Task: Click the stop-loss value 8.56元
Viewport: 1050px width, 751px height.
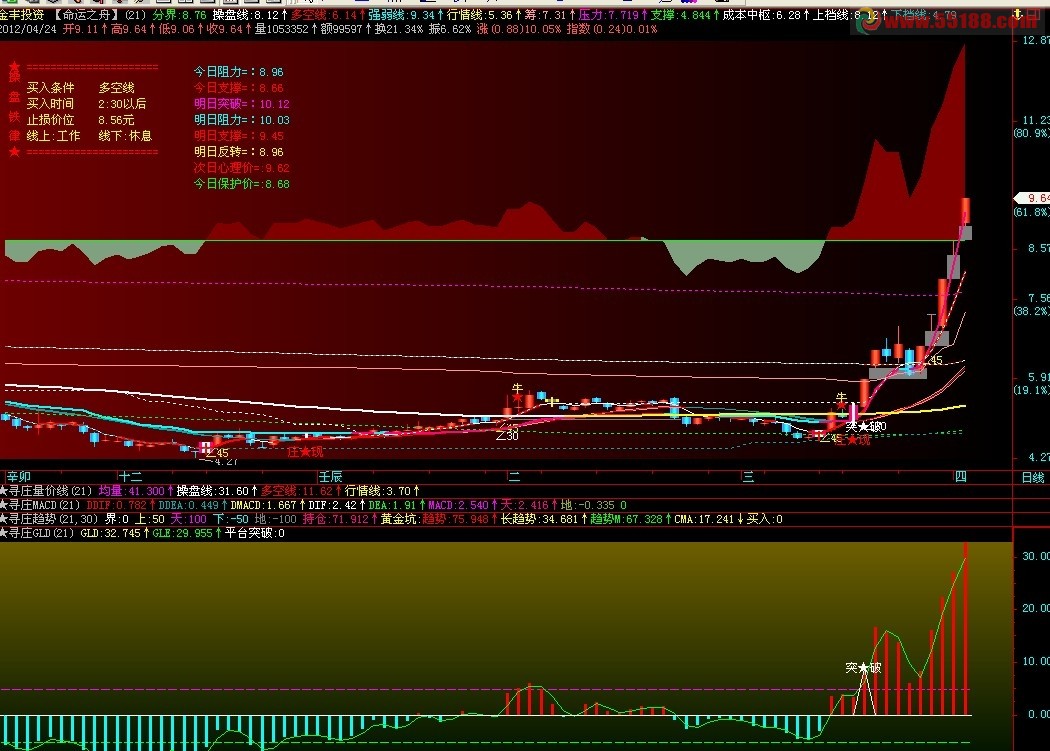Action: click(117, 120)
